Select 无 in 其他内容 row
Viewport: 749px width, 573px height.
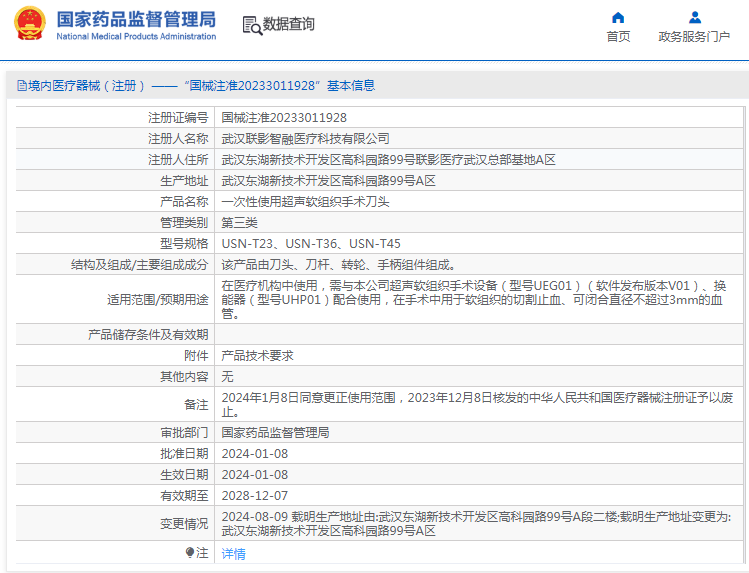pyautogui.click(x=227, y=376)
